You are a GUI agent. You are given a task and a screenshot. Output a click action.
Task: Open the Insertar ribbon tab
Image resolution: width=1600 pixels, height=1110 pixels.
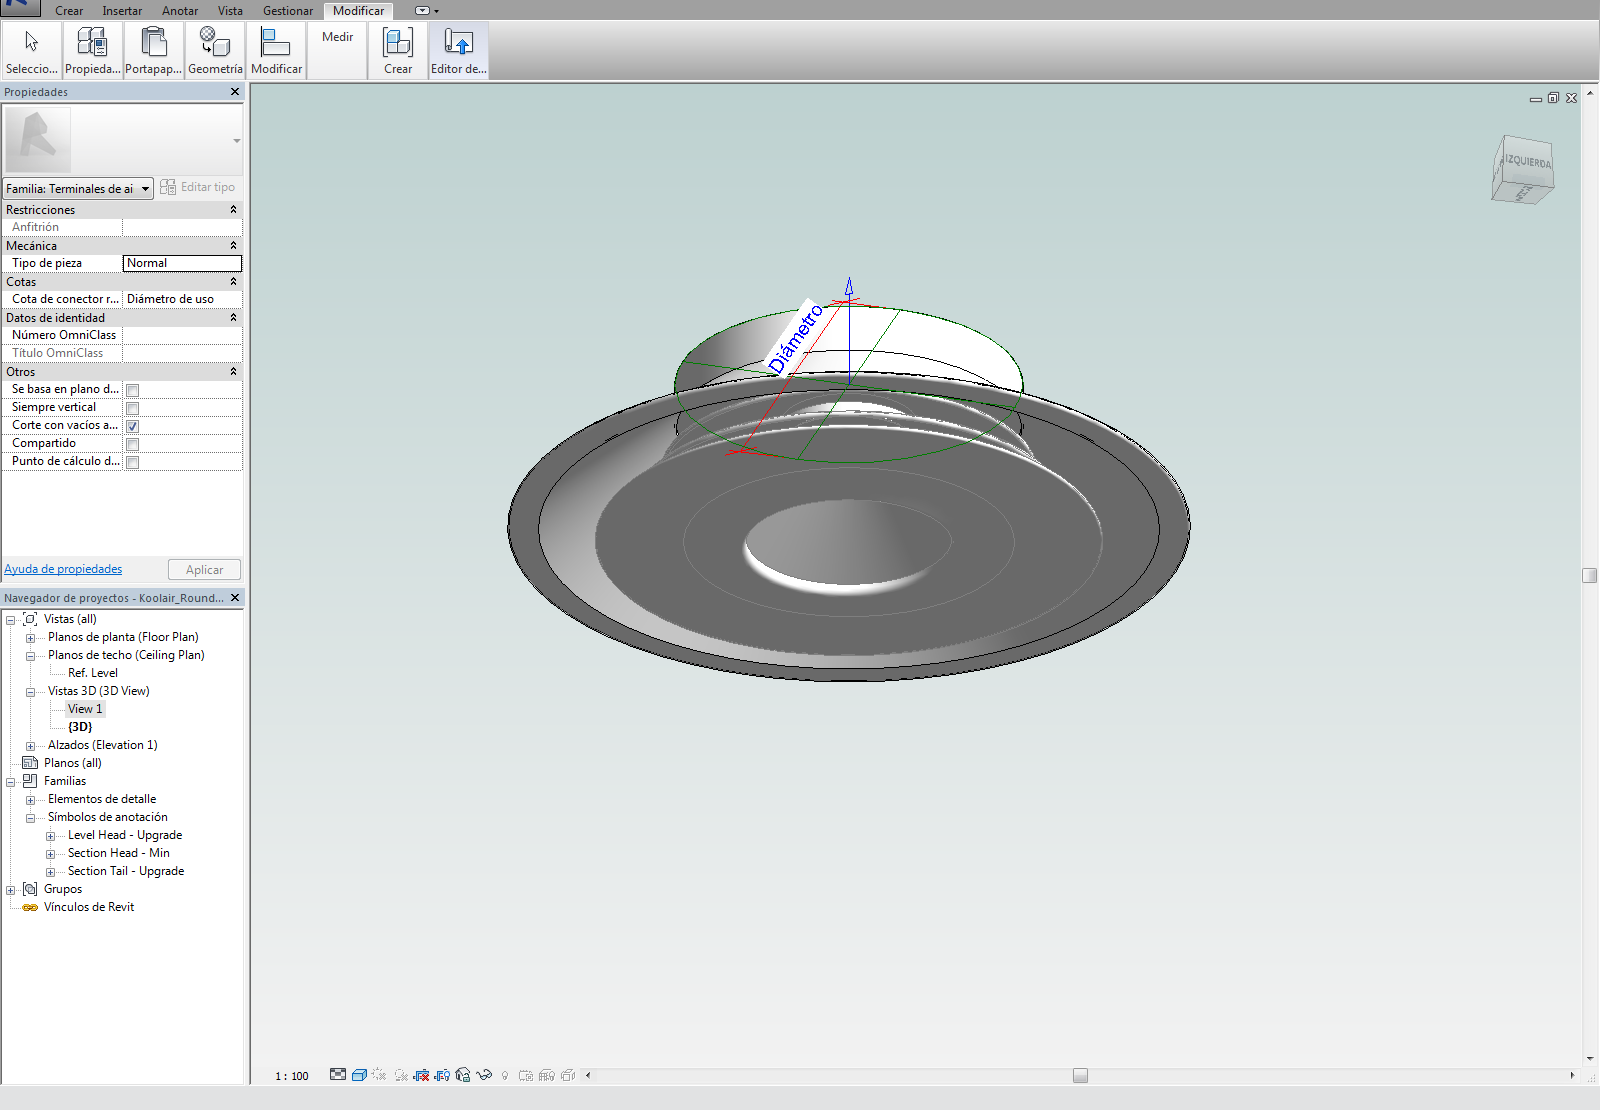122,11
